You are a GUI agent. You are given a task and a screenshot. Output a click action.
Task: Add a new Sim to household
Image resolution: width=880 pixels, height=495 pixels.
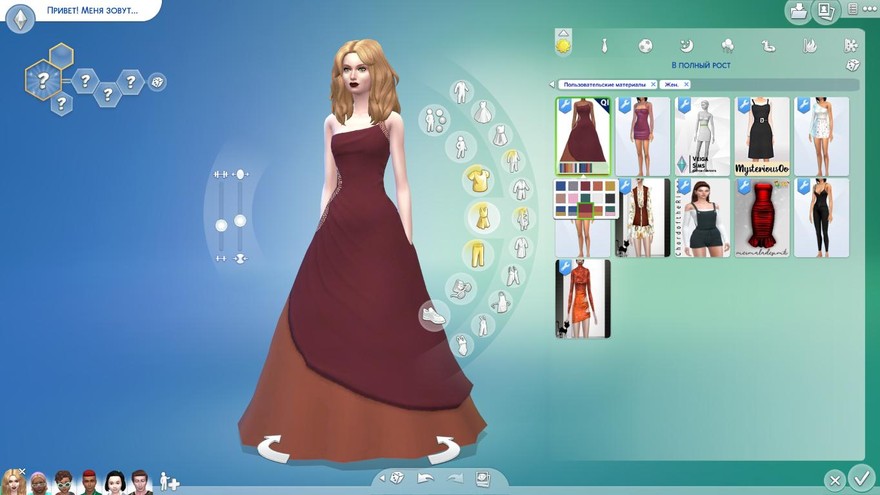coord(169,482)
